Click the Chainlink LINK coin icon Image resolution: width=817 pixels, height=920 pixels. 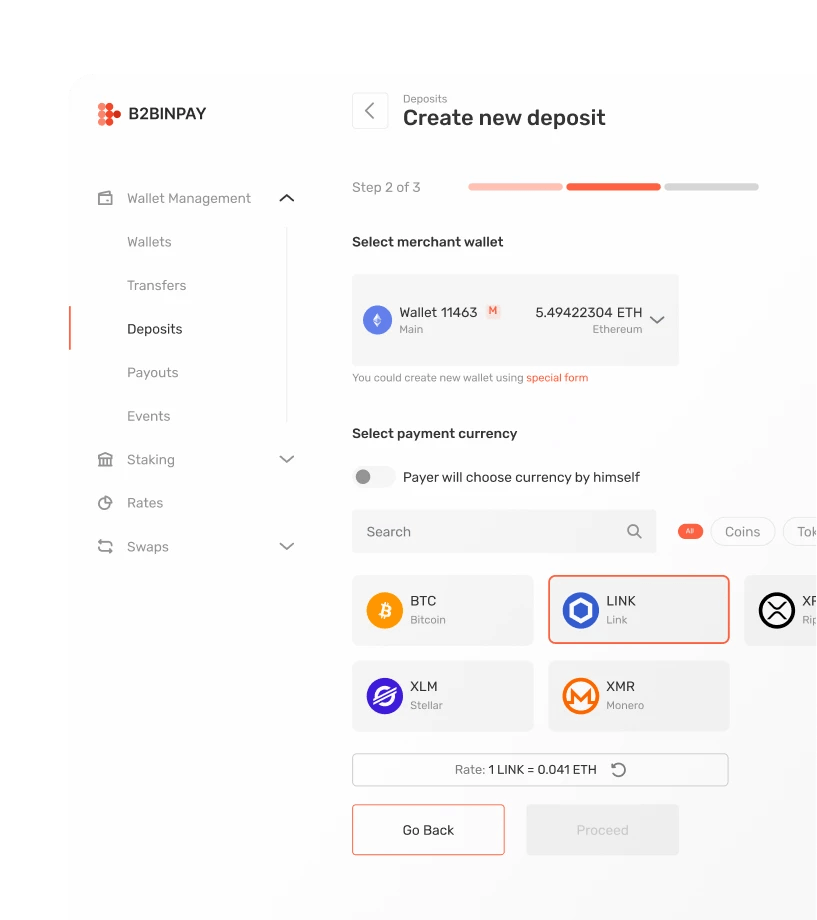tap(580, 610)
